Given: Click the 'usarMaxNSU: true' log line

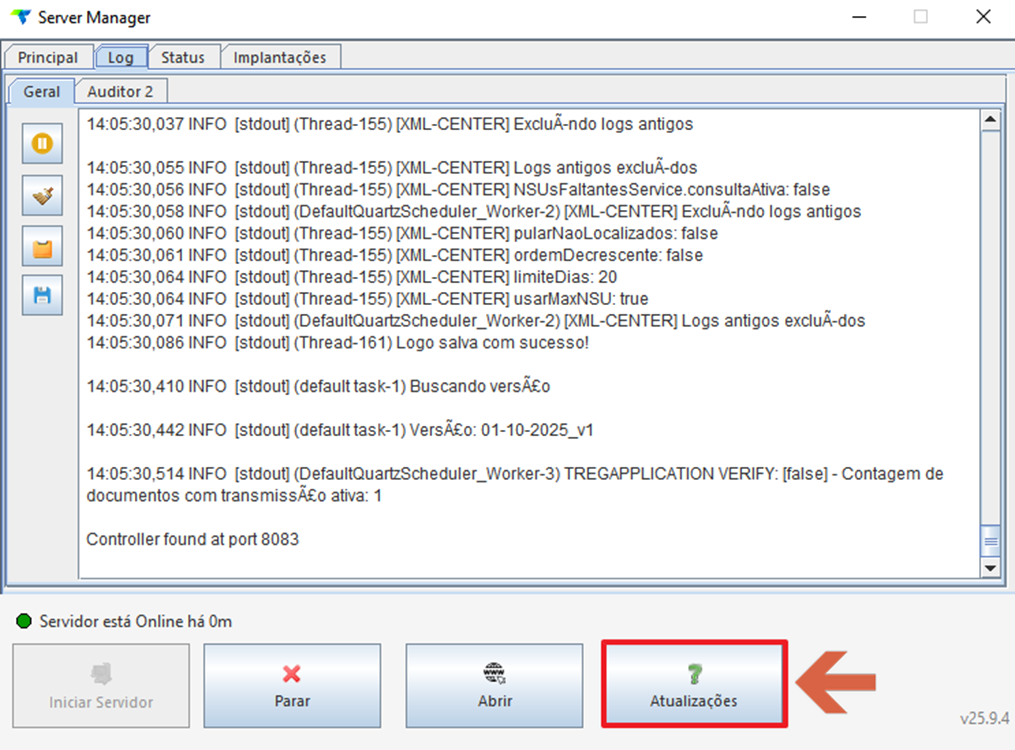Looking at the screenshot, I should pyautogui.click(x=368, y=299).
